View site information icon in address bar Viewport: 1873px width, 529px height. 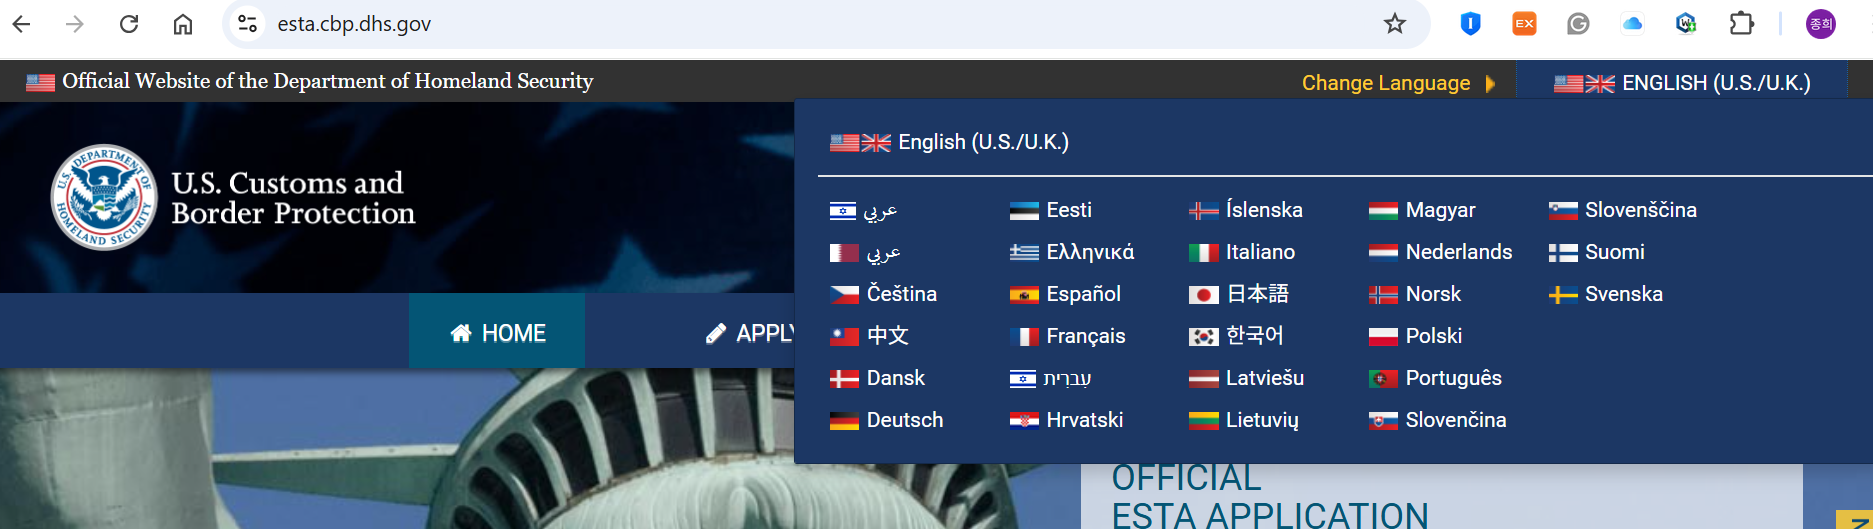247,24
